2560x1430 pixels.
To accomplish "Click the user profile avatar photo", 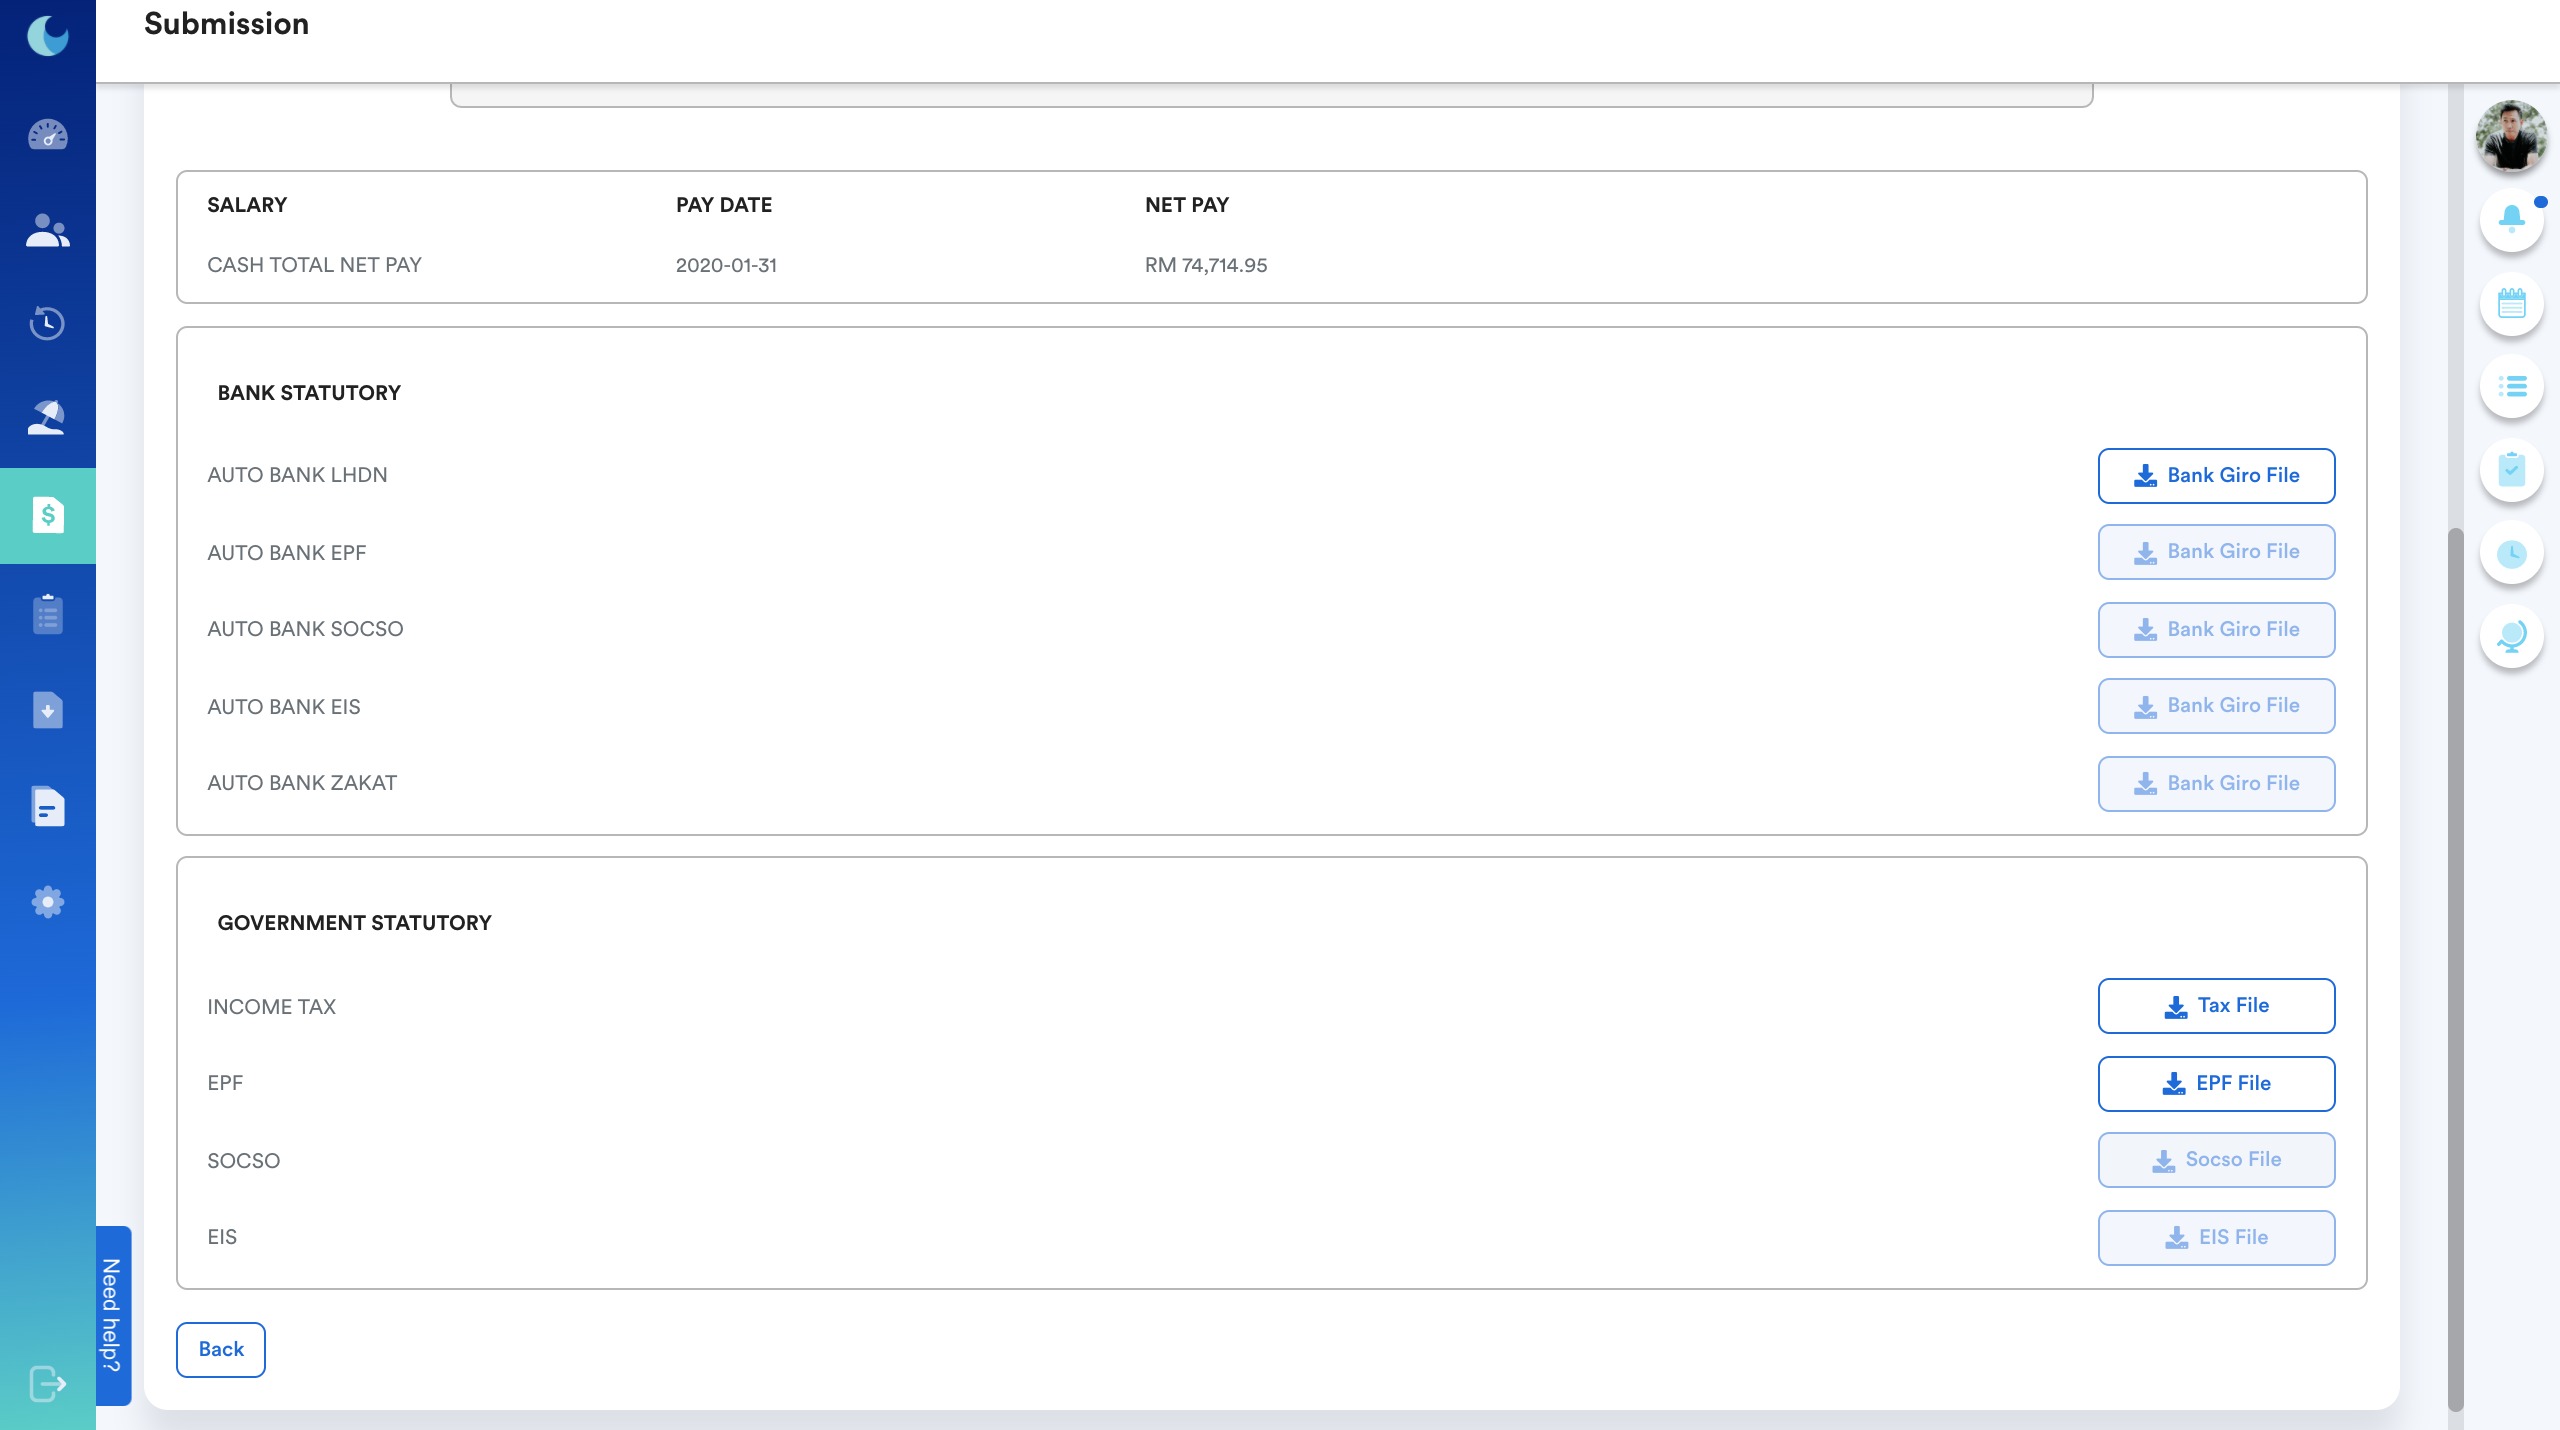I will [x=2511, y=135].
